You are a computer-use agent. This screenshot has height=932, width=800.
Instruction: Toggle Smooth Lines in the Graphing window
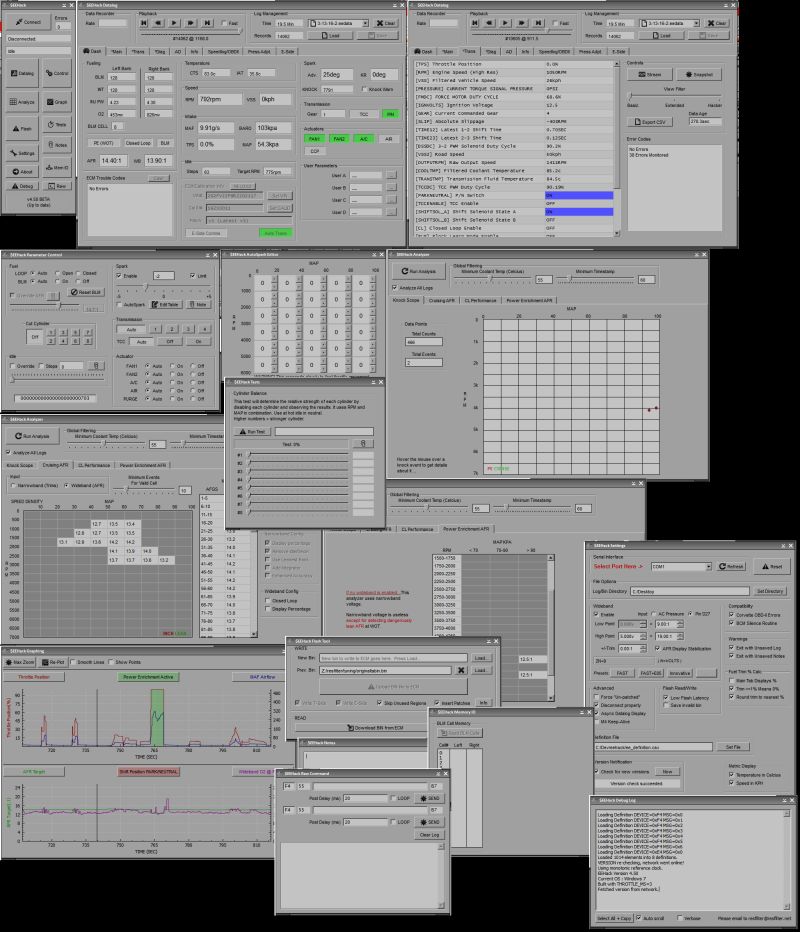75,660
